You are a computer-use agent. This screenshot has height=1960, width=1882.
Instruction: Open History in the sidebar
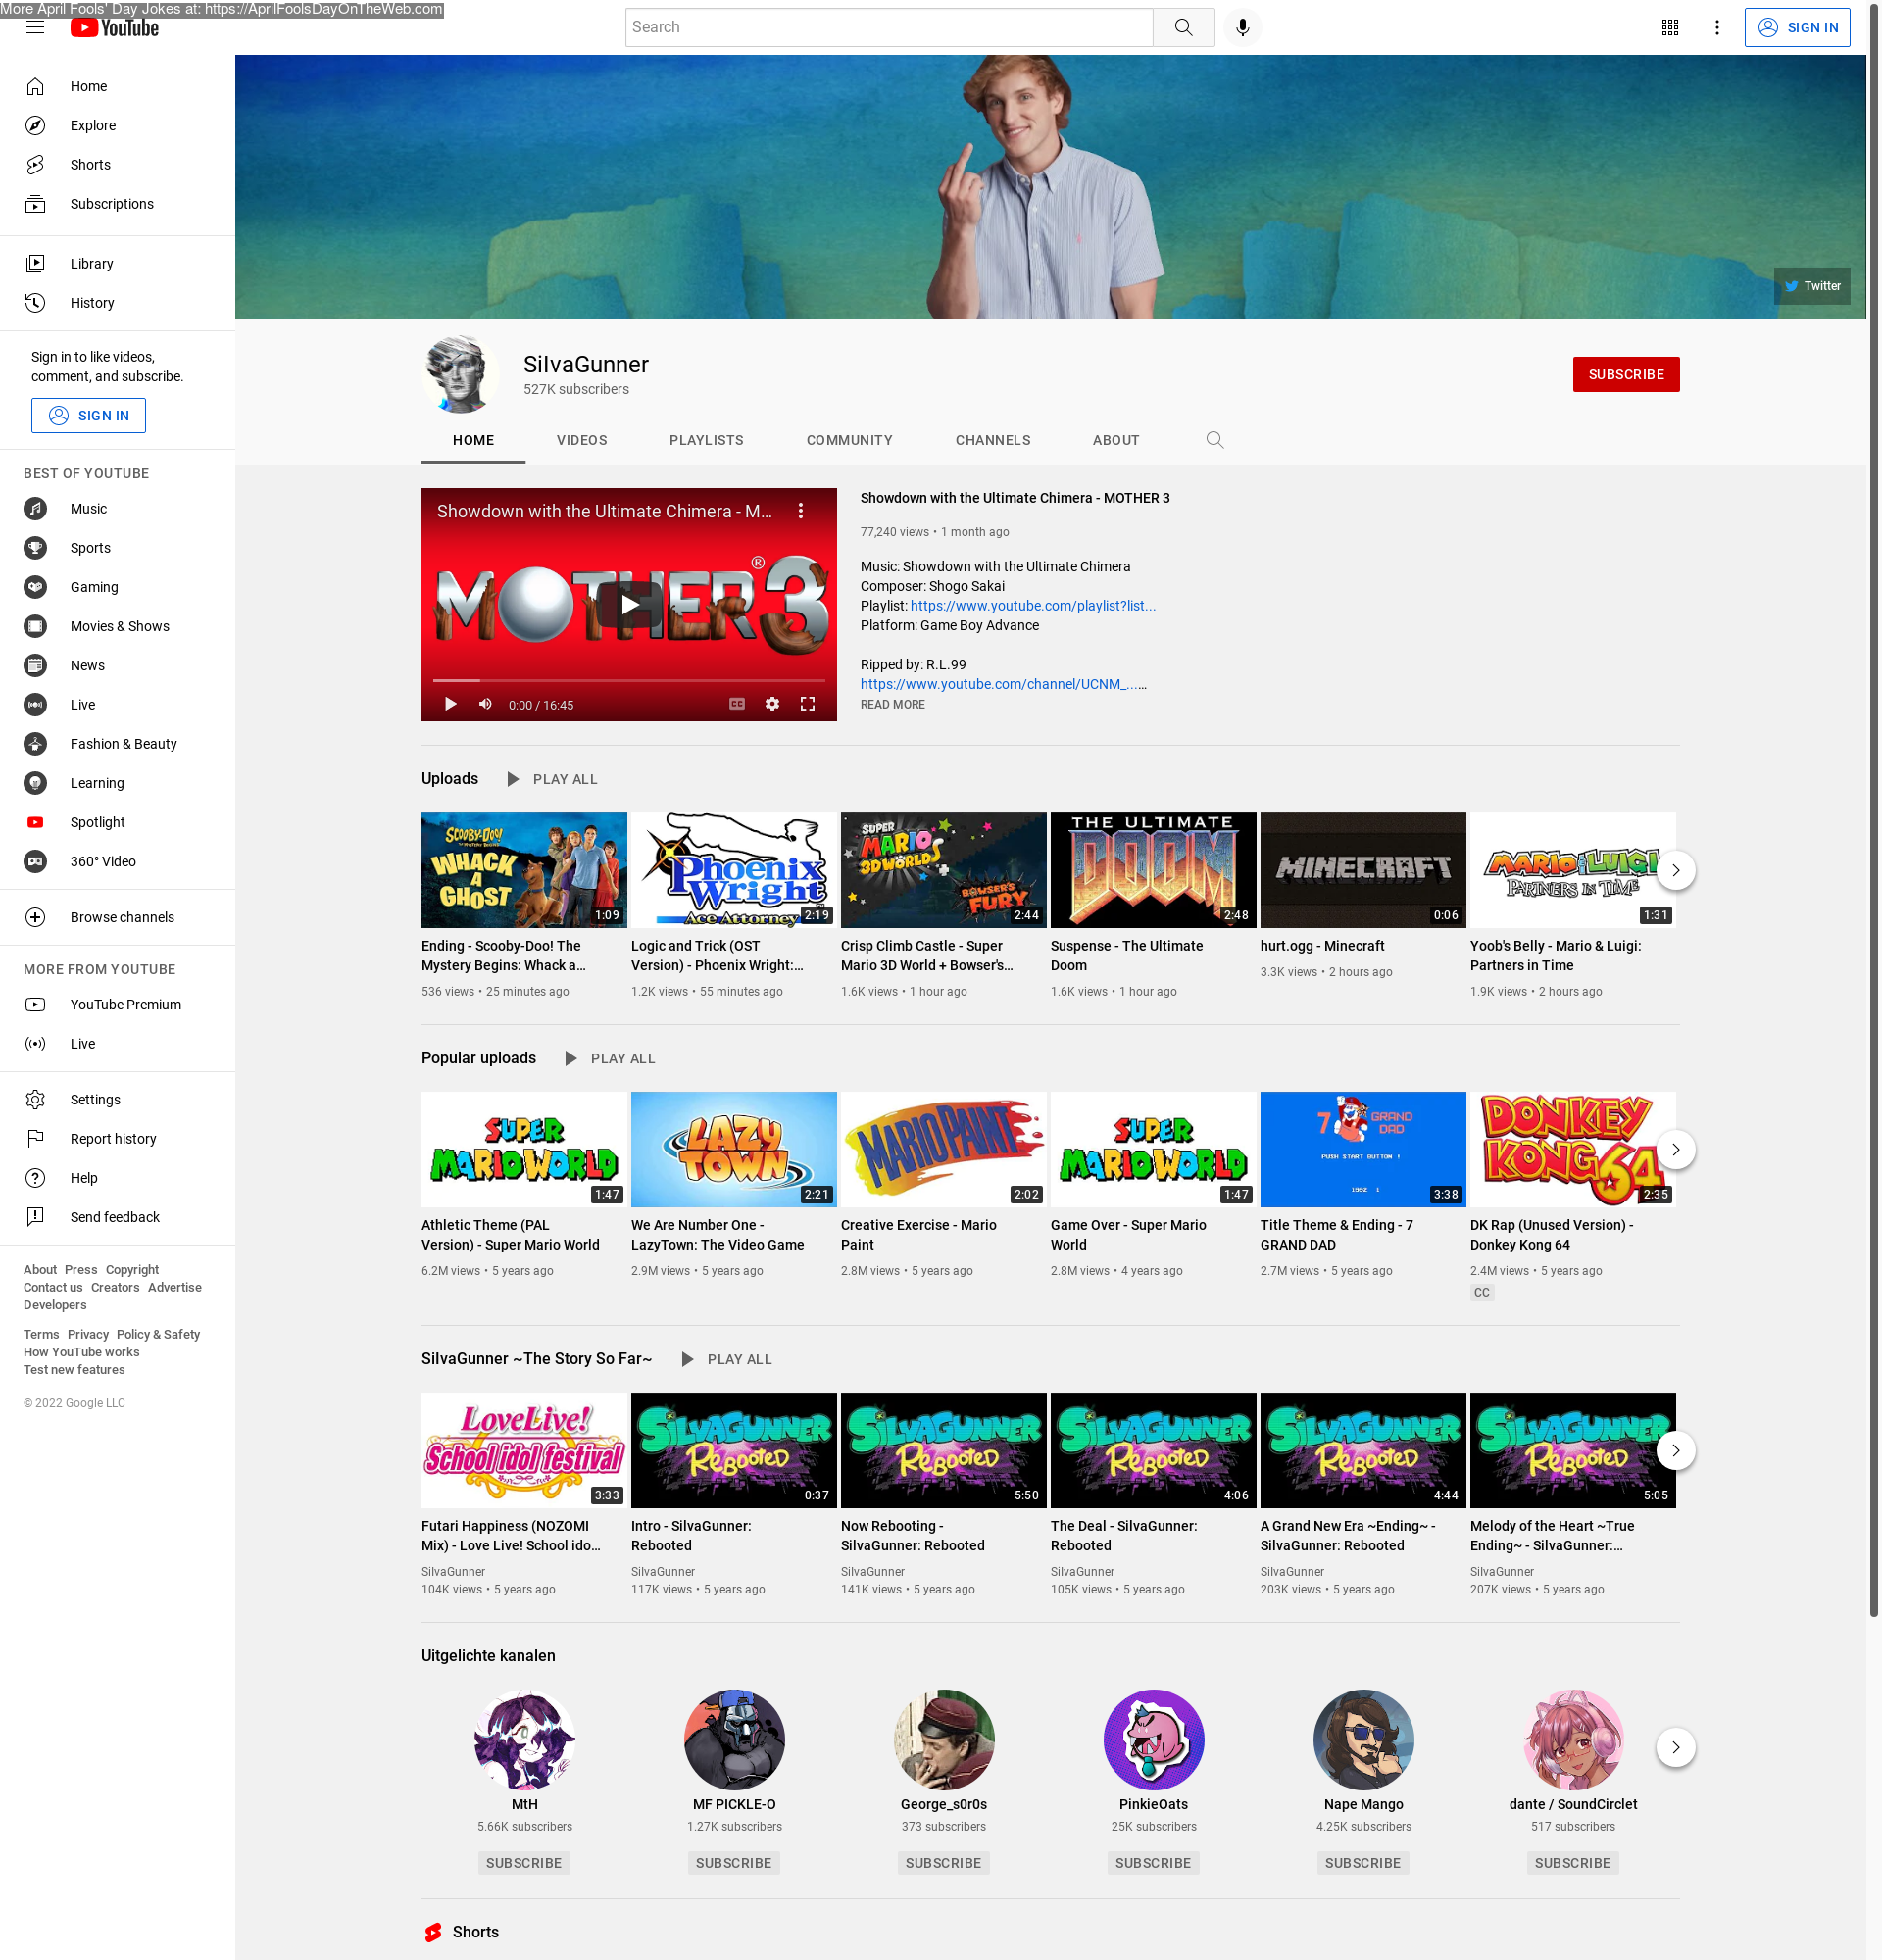pyautogui.click(x=117, y=302)
